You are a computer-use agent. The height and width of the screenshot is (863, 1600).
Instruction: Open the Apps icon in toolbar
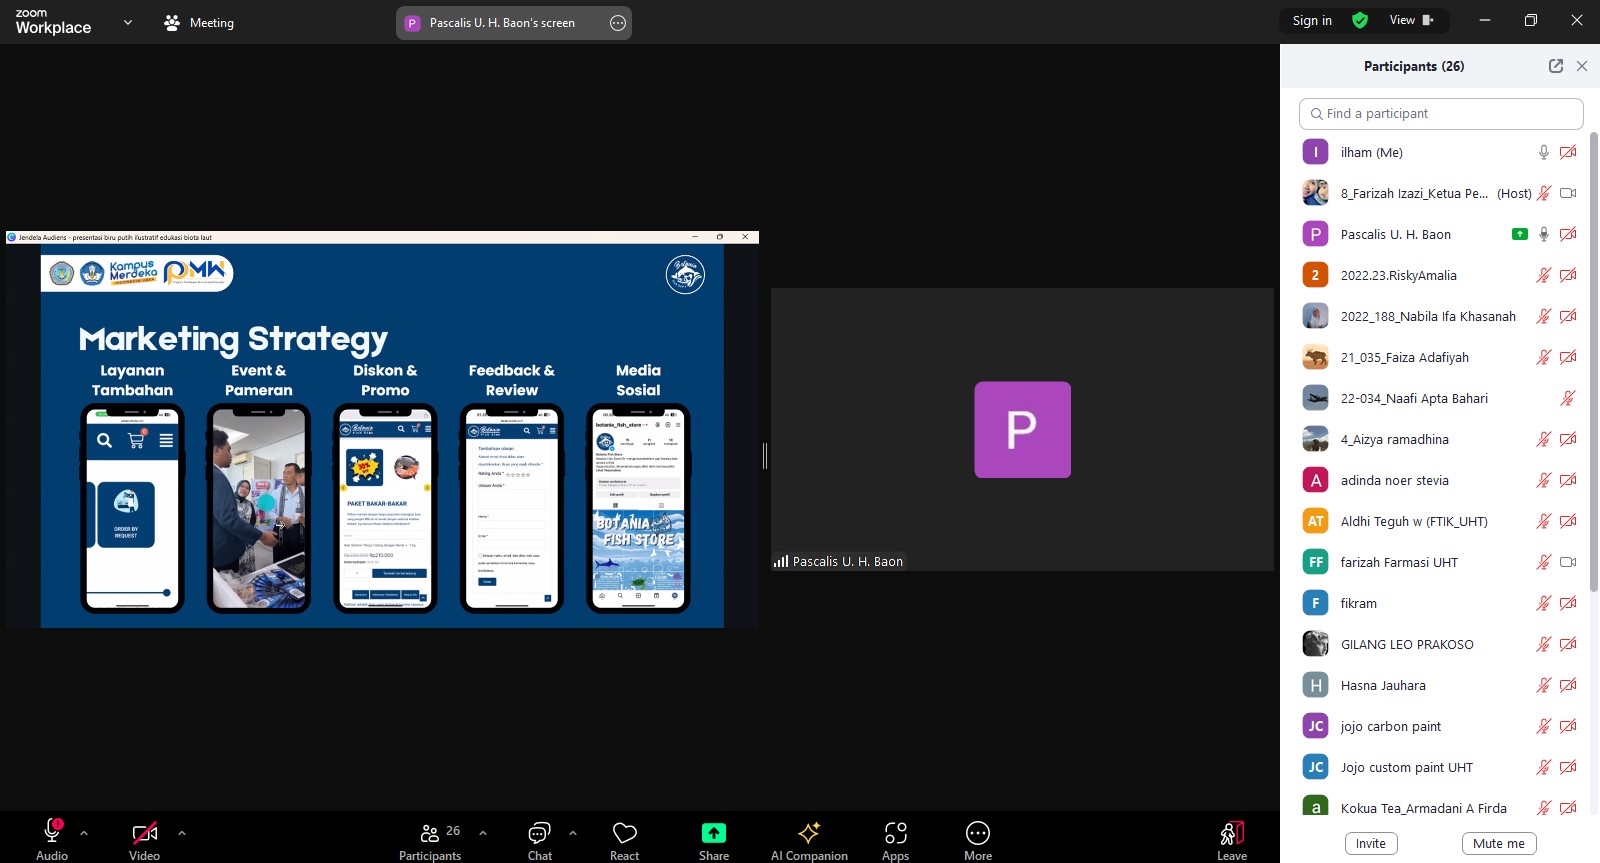[895, 833]
